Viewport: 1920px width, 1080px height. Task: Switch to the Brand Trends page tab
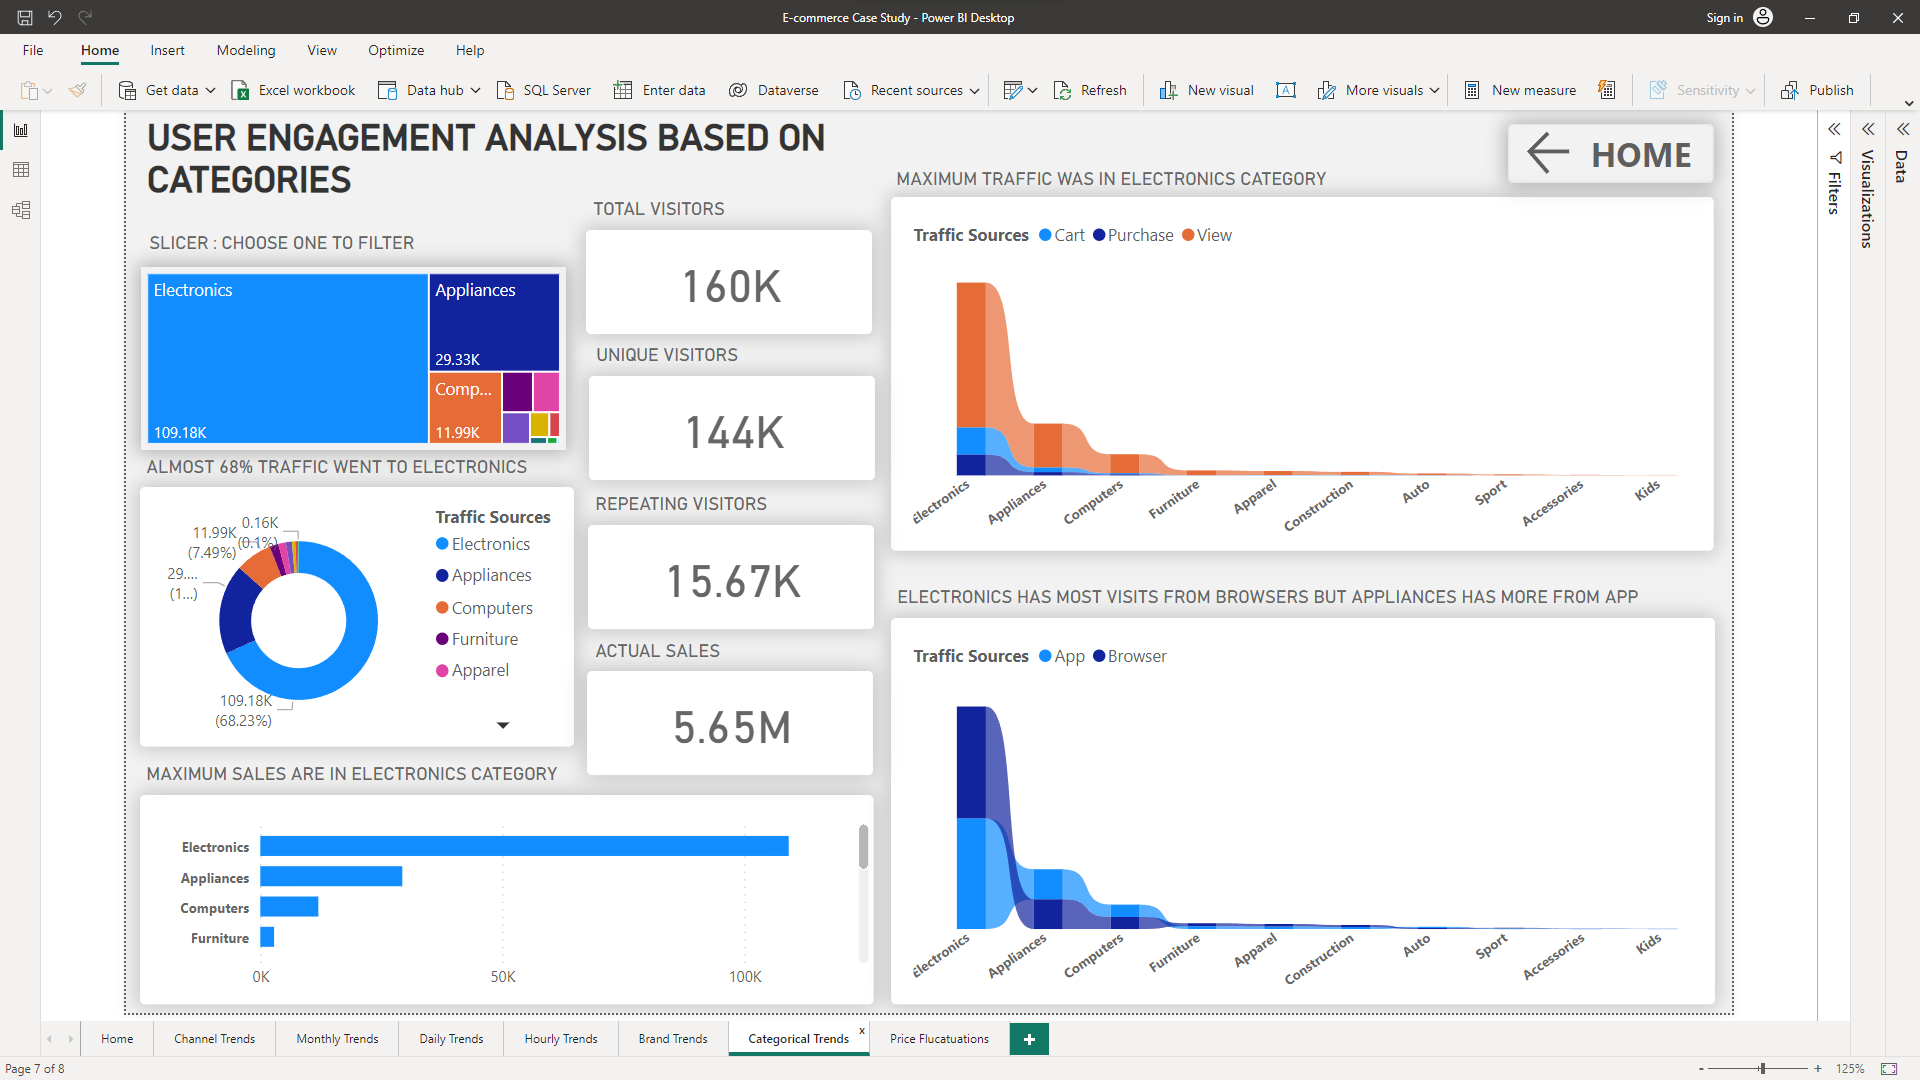[x=672, y=1038]
